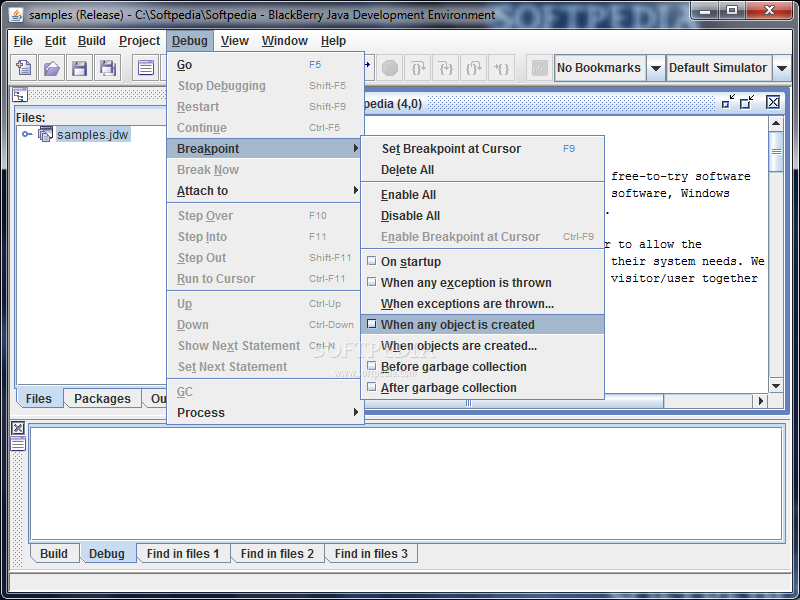Click the editor scroll down arrow
The height and width of the screenshot is (600, 800).
(776, 386)
